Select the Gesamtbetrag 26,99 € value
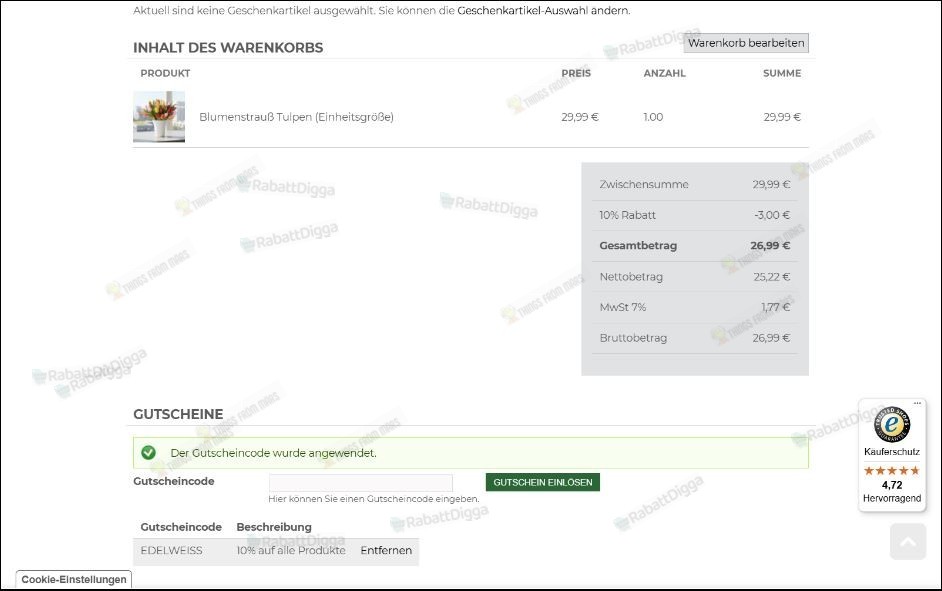The width and height of the screenshot is (942, 591). (x=770, y=246)
